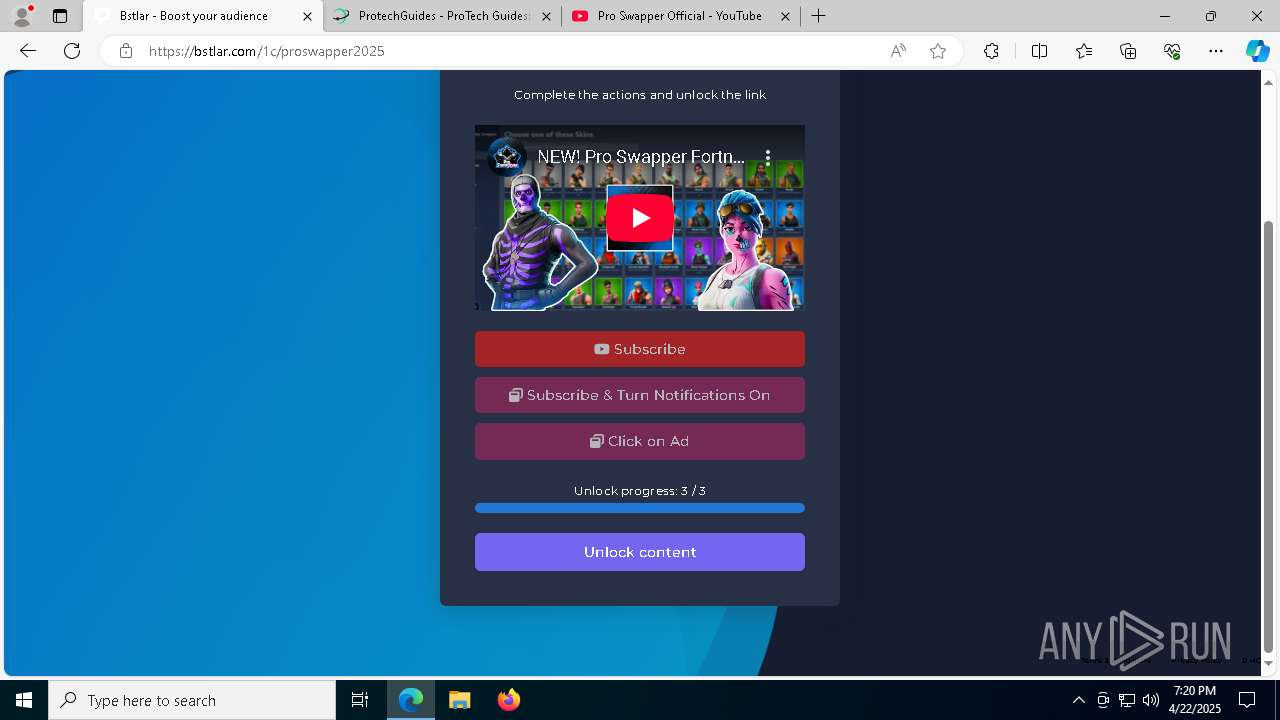Click the unlock progress bar
The width and height of the screenshot is (1280, 720).
[x=640, y=508]
